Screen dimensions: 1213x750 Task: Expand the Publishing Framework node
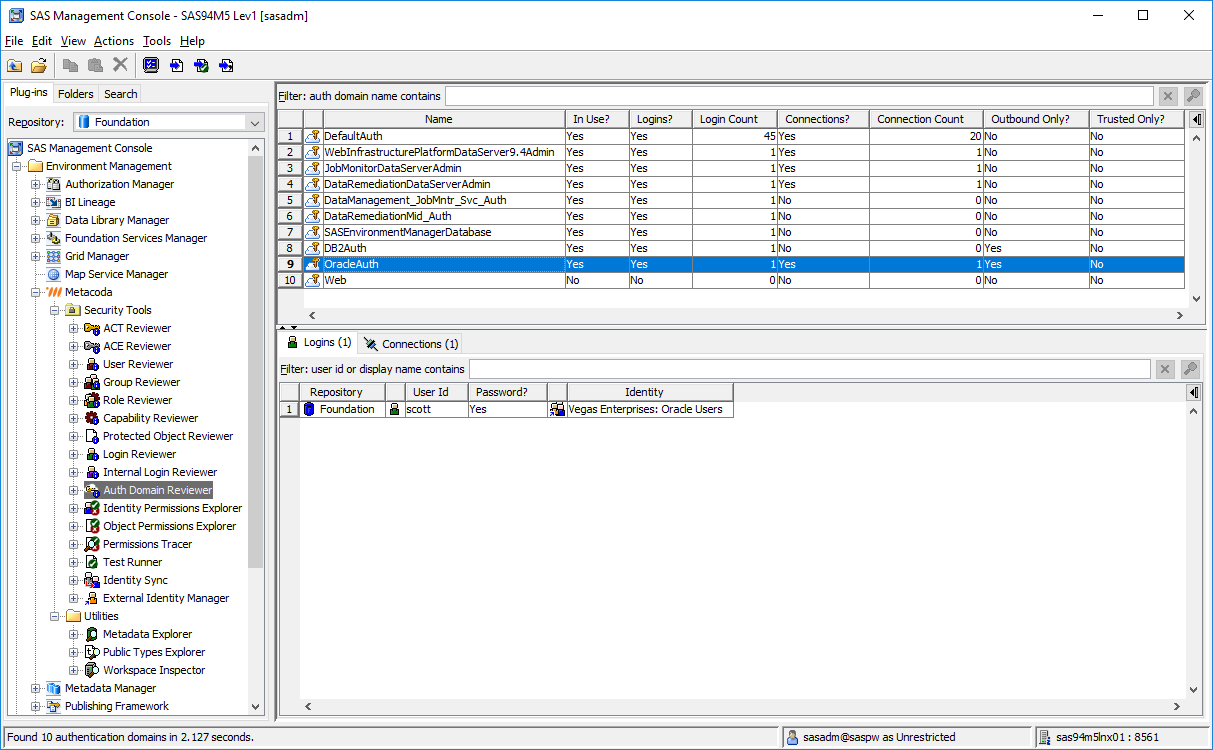(36, 706)
